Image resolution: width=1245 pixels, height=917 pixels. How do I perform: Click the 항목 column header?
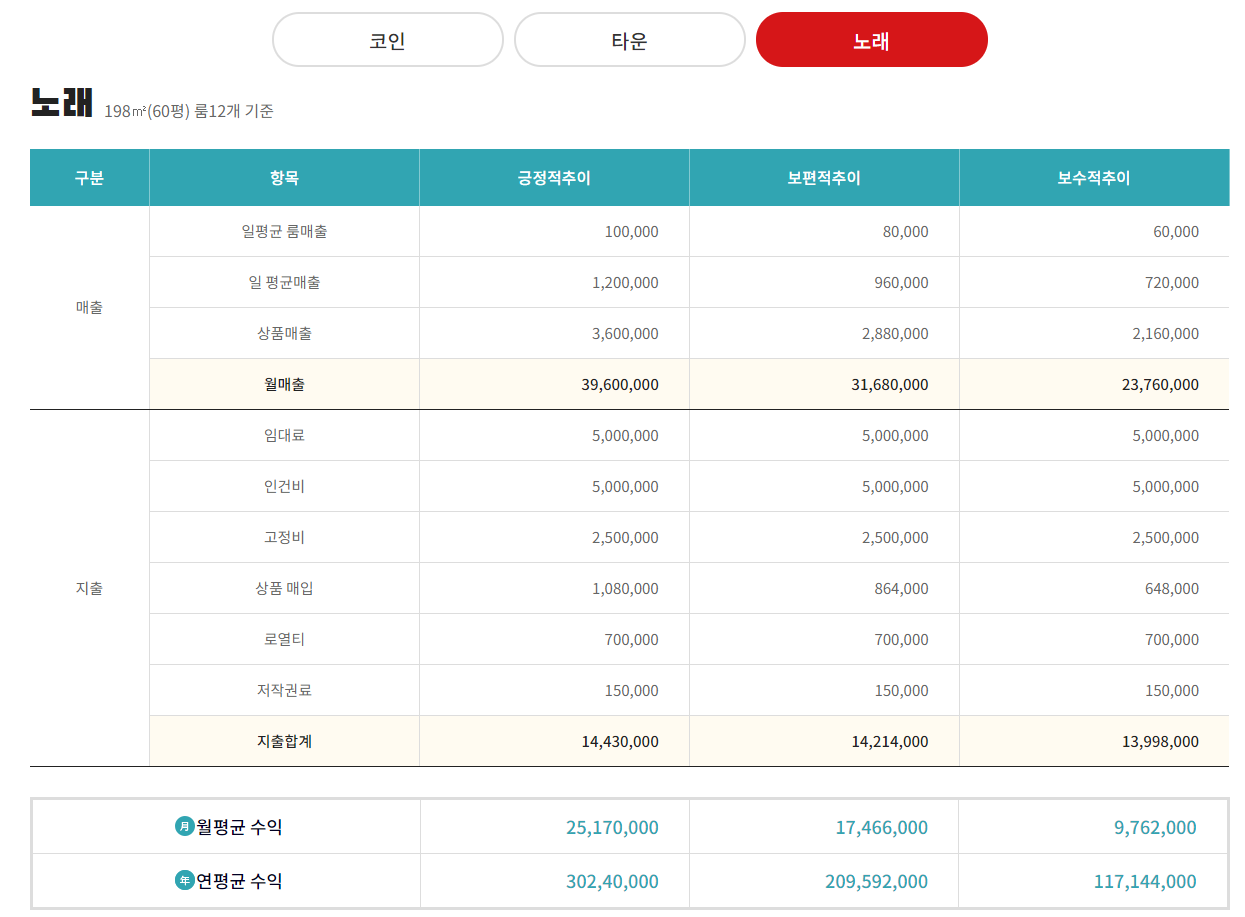click(x=283, y=177)
